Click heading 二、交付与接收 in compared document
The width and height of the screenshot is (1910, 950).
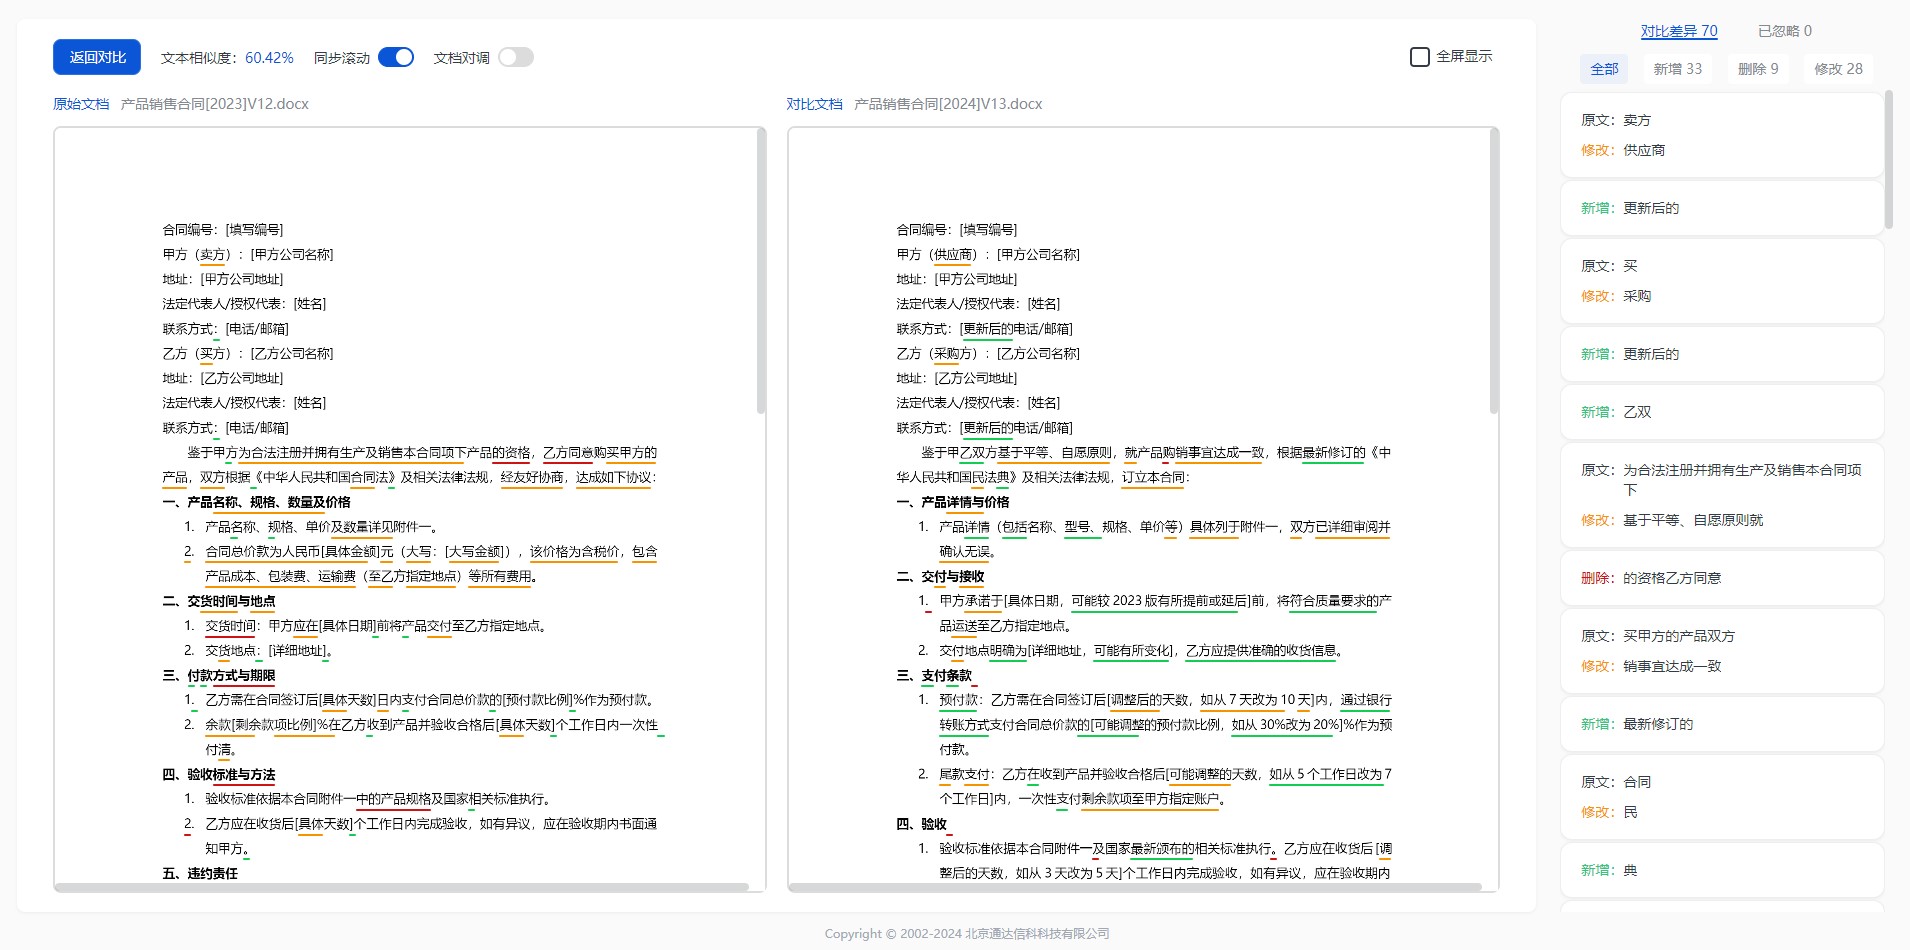(x=941, y=576)
